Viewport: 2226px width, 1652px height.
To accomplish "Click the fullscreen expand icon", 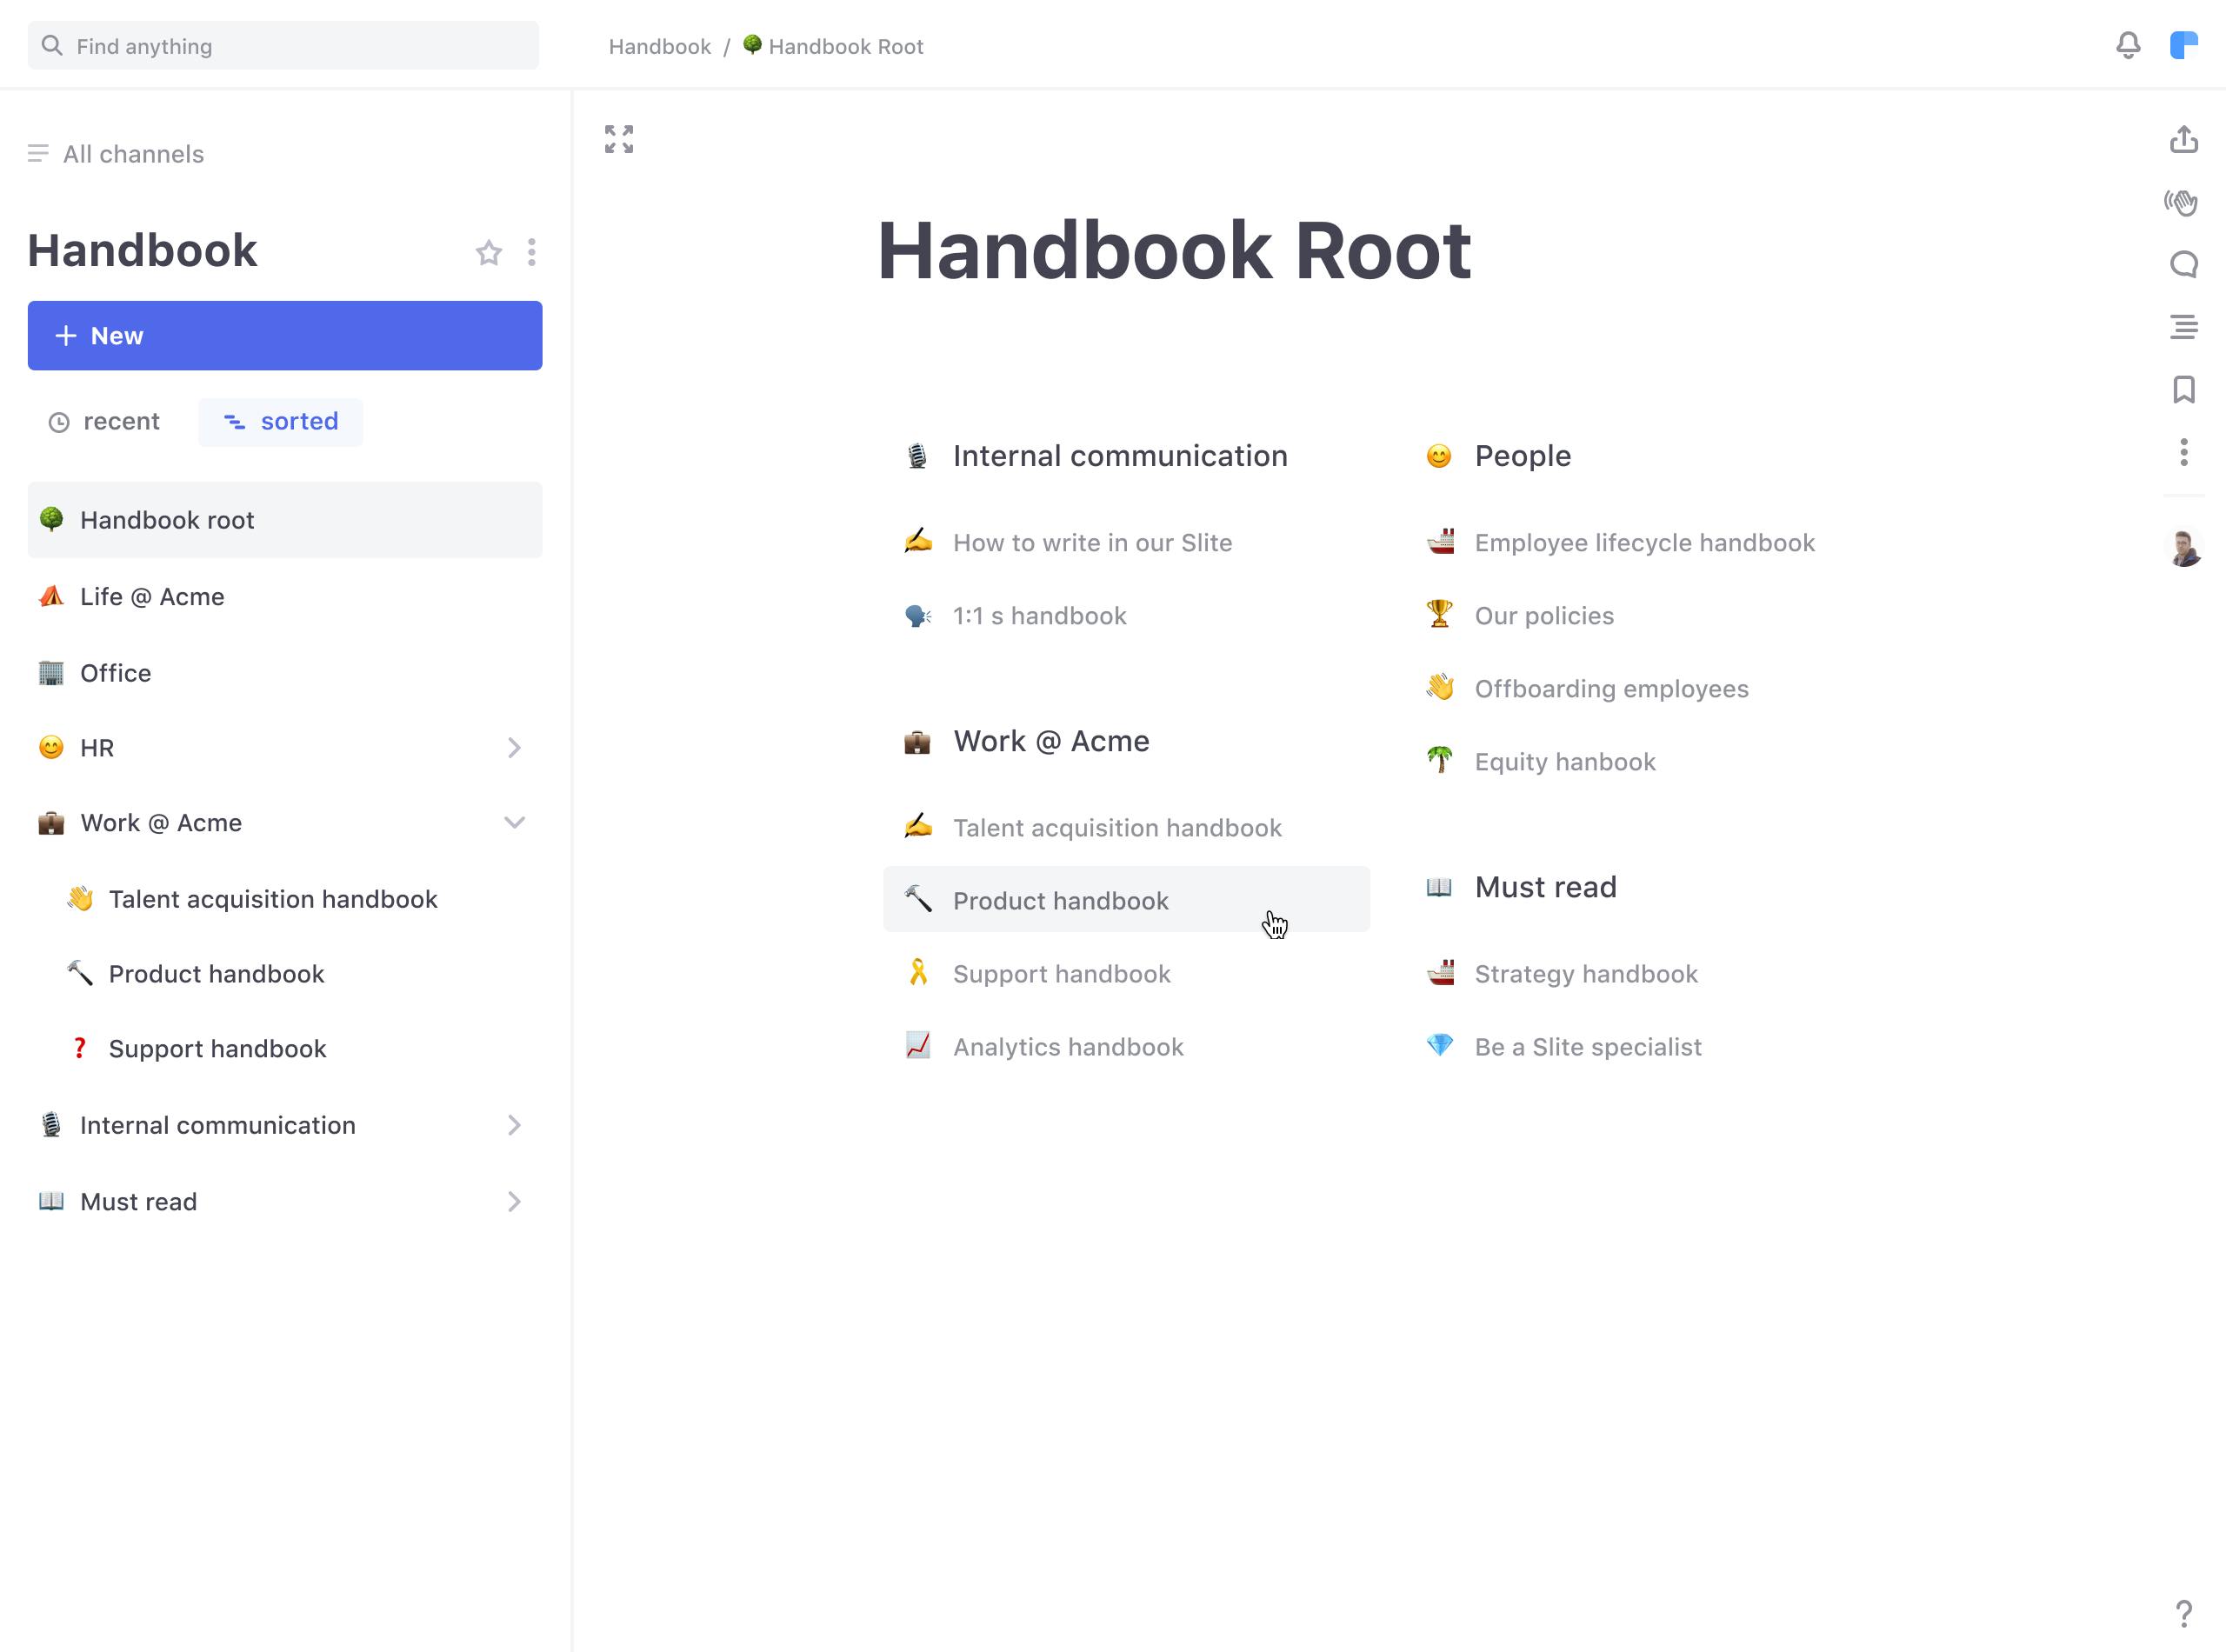I will (619, 139).
